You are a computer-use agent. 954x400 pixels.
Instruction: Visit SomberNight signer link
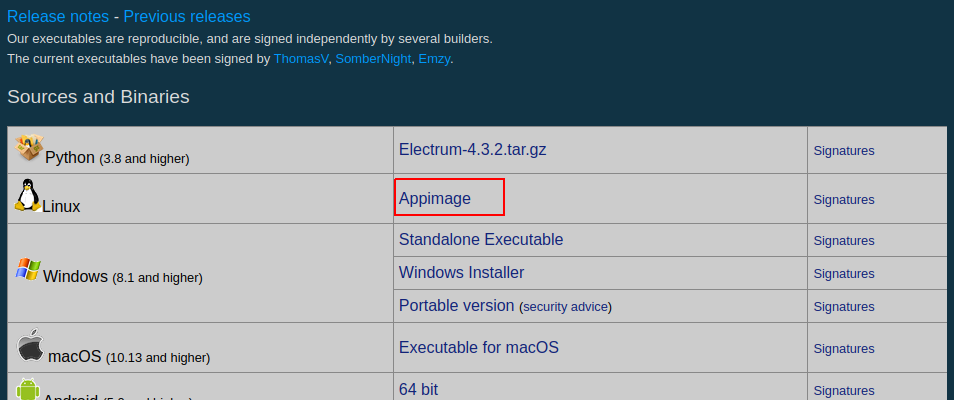[373, 59]
